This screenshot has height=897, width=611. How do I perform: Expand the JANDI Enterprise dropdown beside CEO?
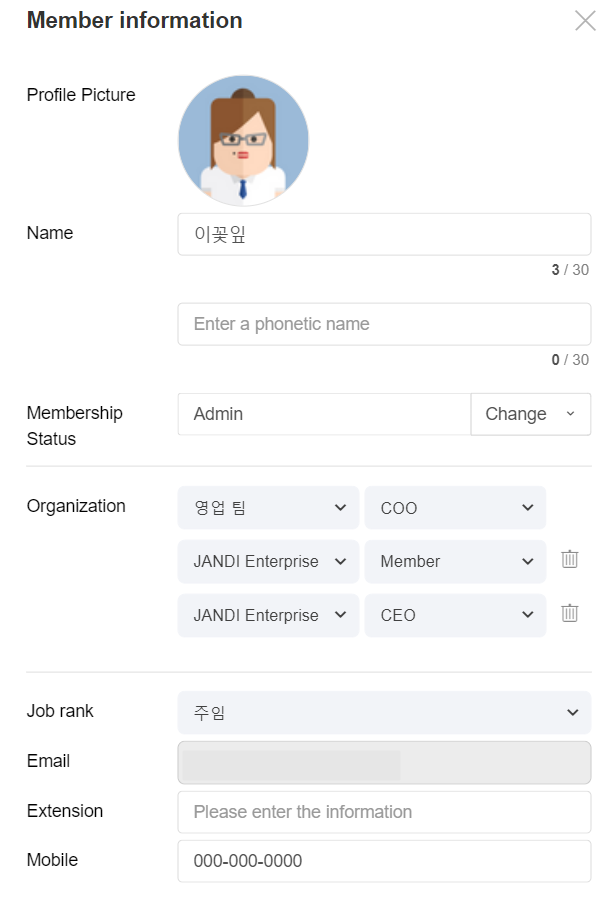coord(268,615)
